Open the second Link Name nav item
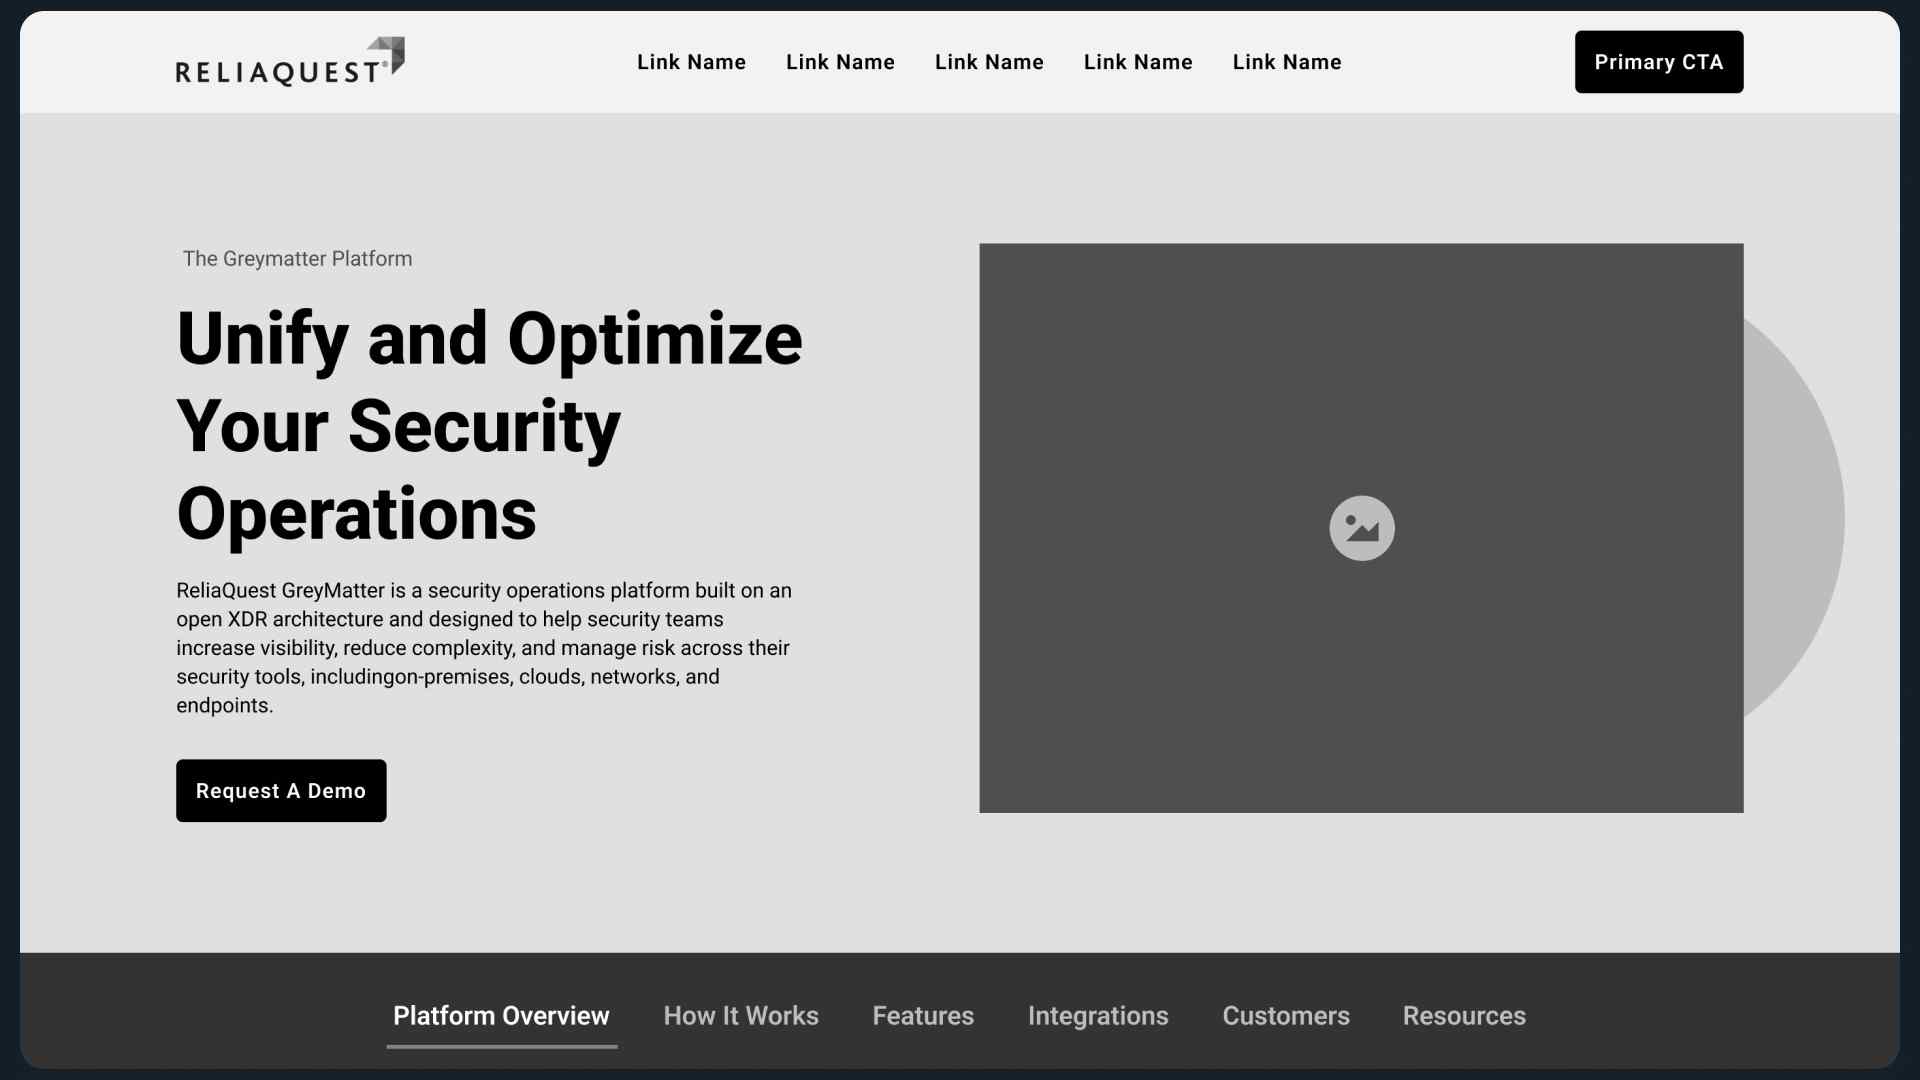 coord(840,62)
